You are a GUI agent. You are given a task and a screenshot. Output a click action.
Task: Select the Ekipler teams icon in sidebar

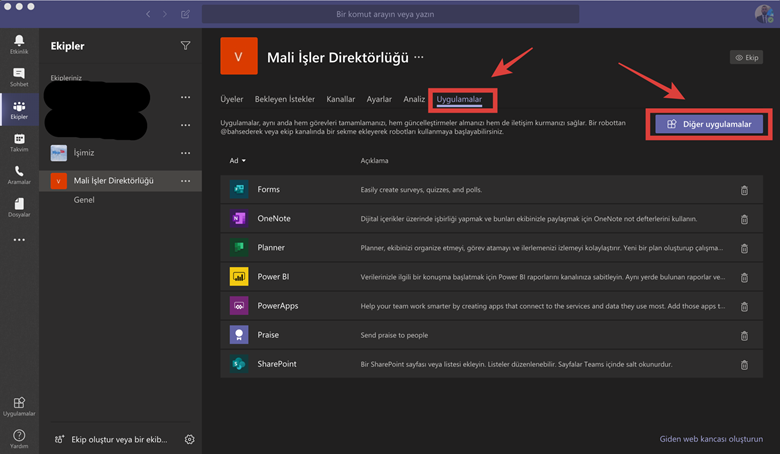pyautogui.click(x=19, y=110)
